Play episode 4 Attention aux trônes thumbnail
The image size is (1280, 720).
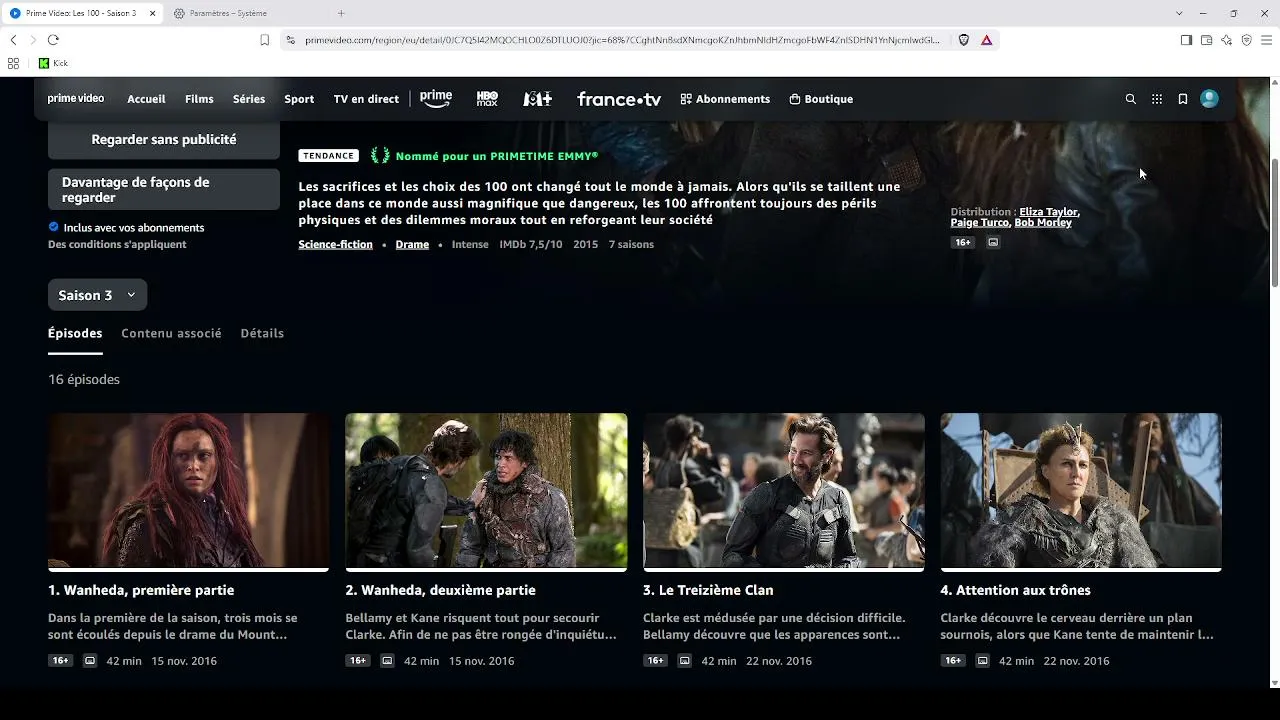[1081, 491]
